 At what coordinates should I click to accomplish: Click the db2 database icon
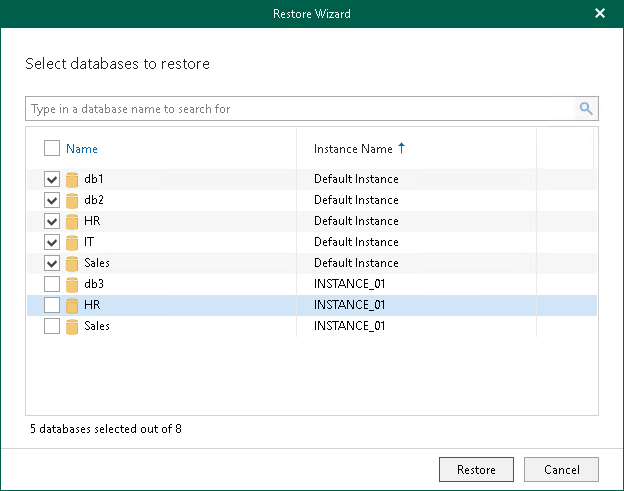point(72,201)
